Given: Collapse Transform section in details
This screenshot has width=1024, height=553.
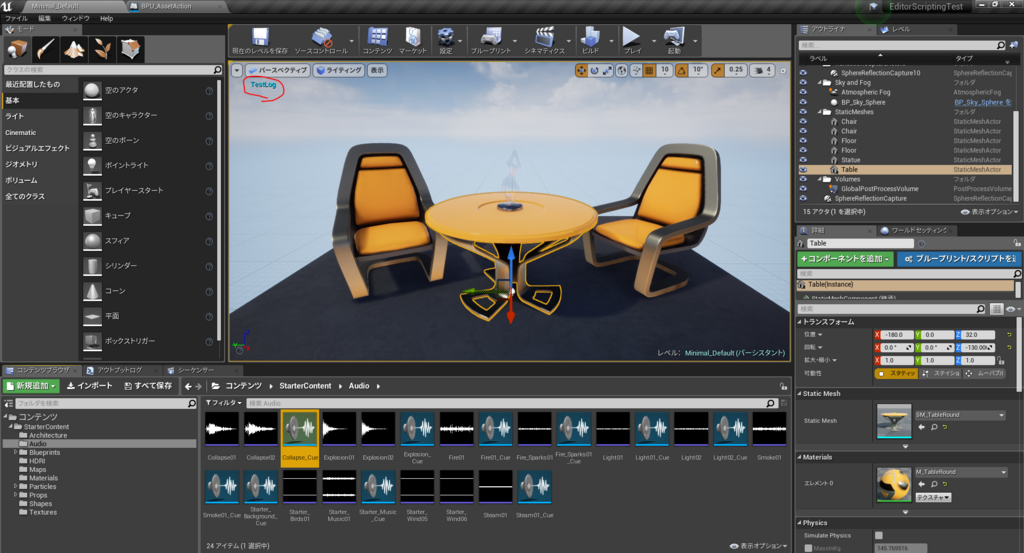Looking at the screenshot, I should click(x=799, y=322).
